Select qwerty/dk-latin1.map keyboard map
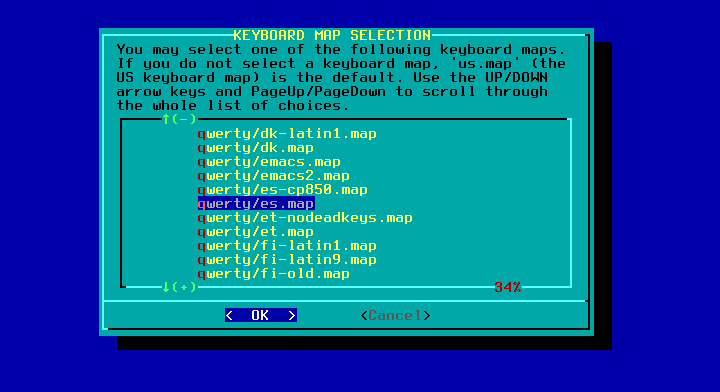 point(287,134)
